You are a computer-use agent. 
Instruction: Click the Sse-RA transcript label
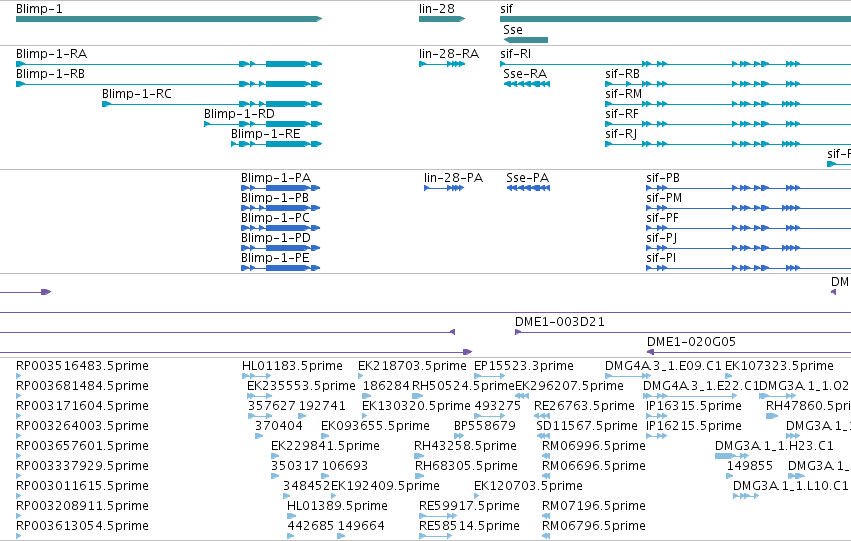[x=525, y=74]
